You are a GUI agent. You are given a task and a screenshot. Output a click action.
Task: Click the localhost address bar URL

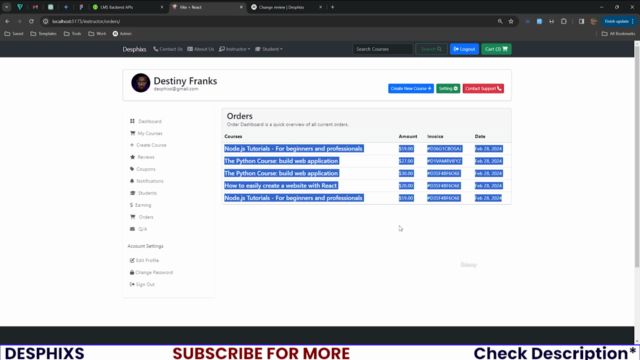[x=86, y=21]
